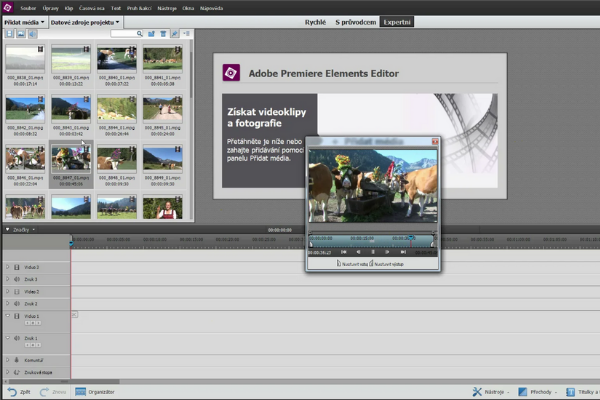The width and height of the screenshot is (600, 400).
Task: Go to previous edit point in preview window
Action: click(x=344, y=252)
